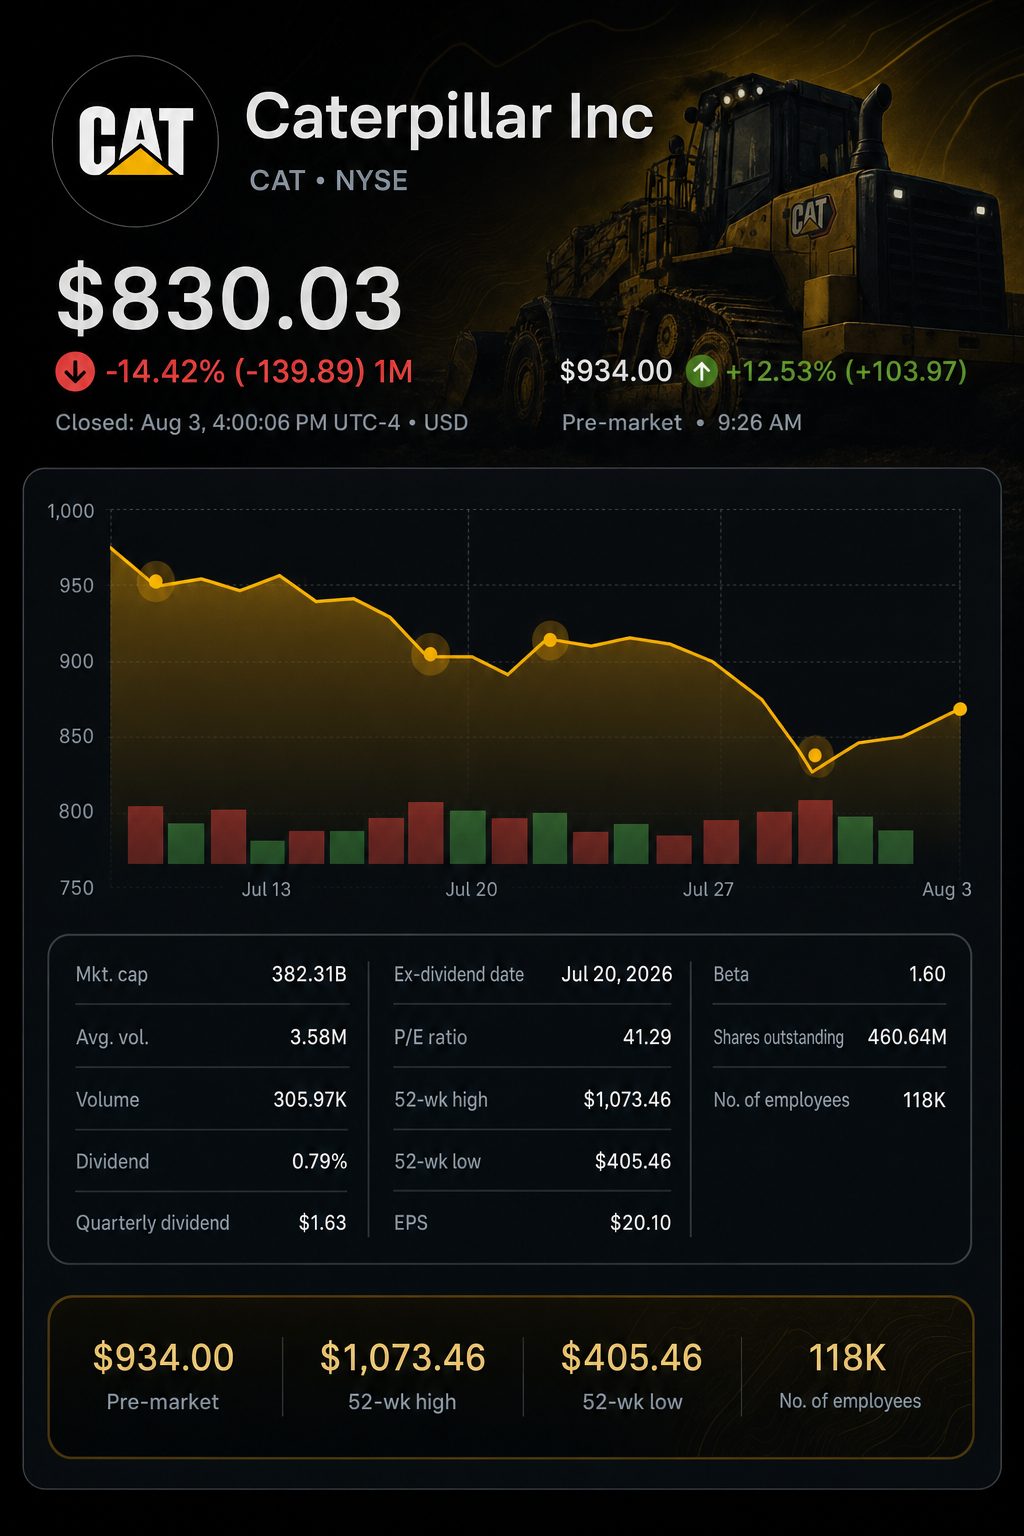Click the 52-wk high value in the stats table
Image resolution: width=1024 pixels, height=1536 pixels.
coord(627,1099)
